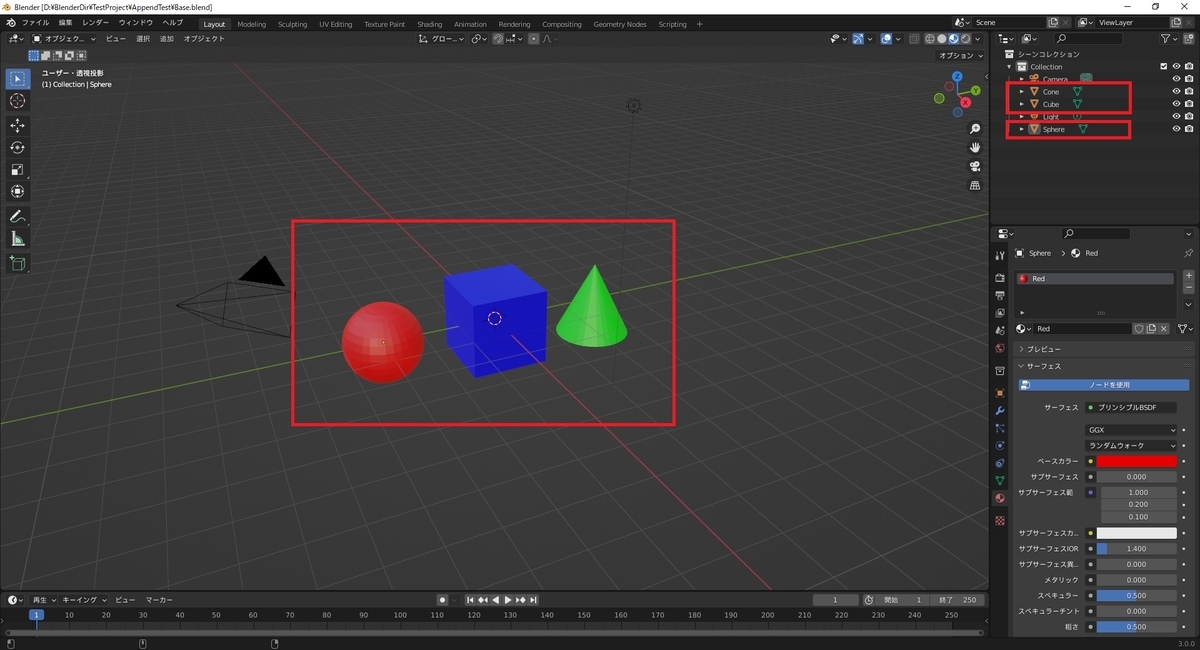Pick the Annotate pencil tool

point(18,217)
